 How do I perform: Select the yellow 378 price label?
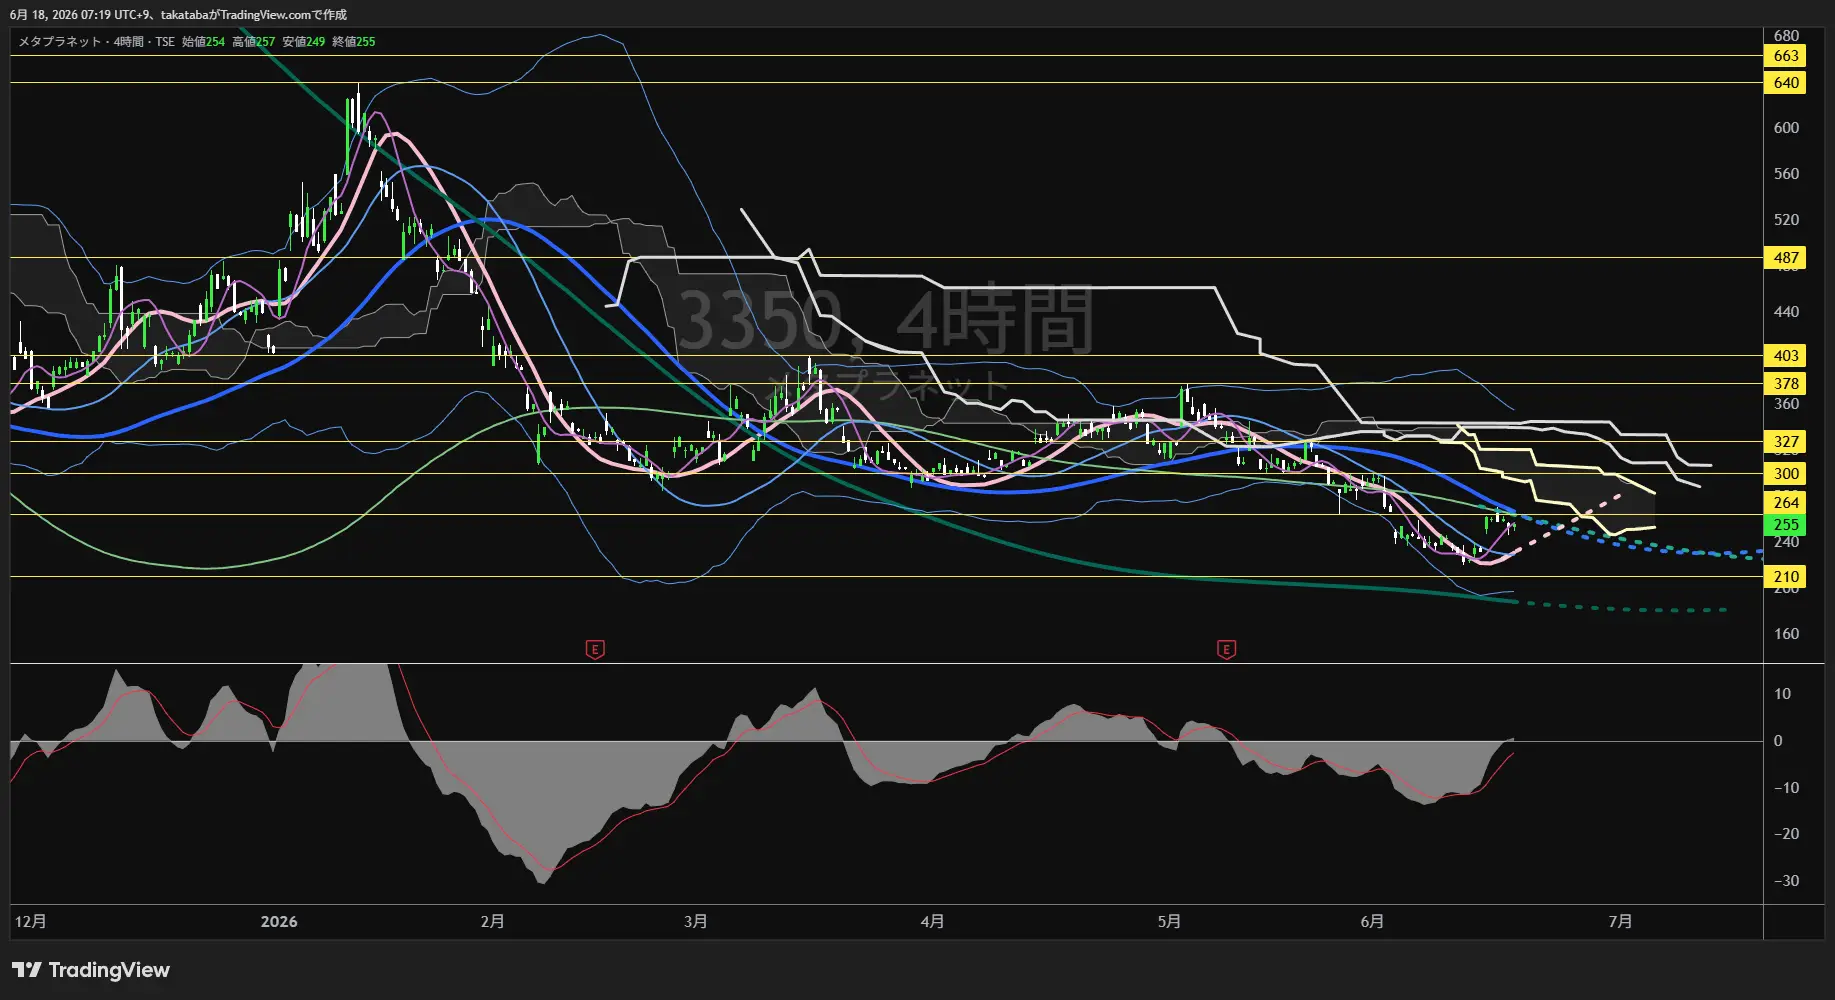point(1786,384)
